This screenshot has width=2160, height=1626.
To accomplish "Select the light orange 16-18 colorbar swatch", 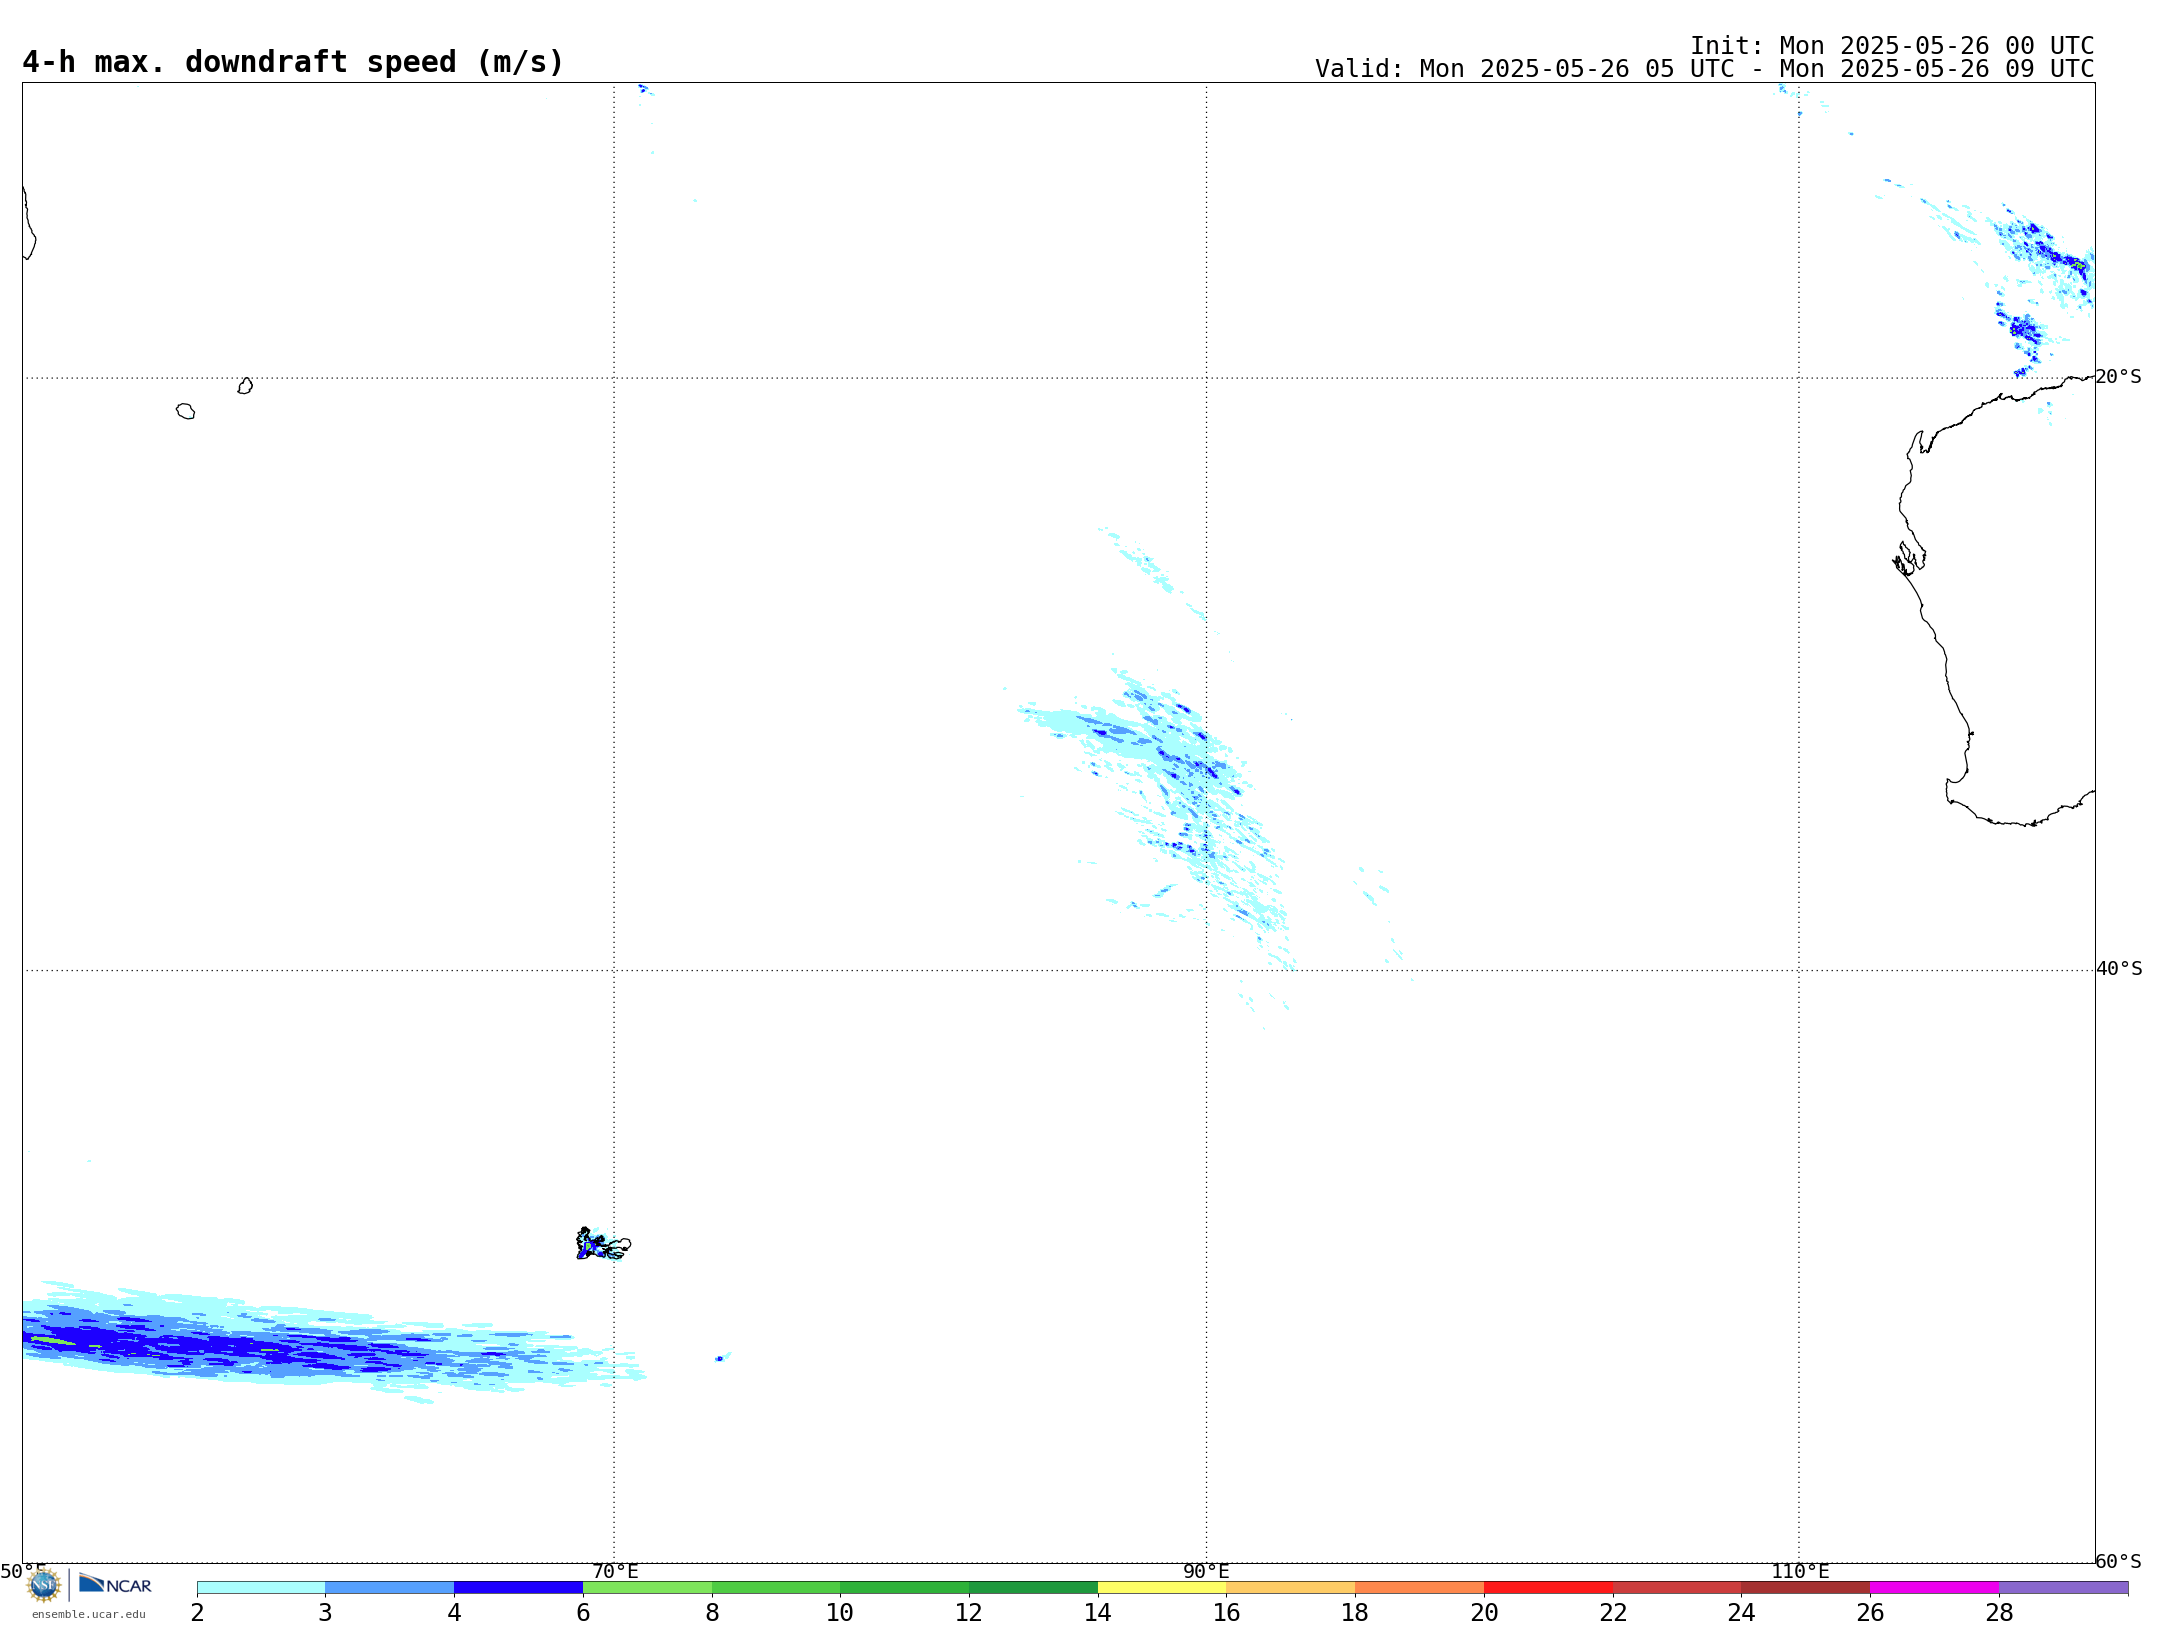I will 1291,1588.
